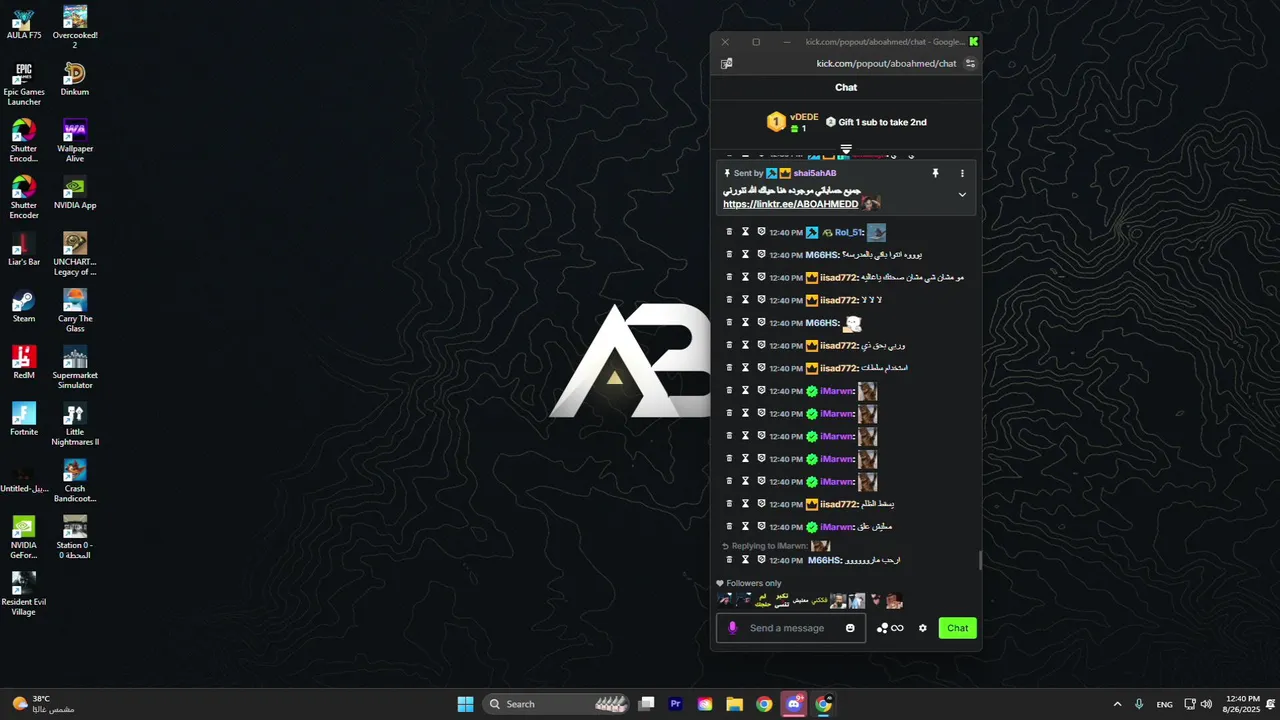Select Little Nightmares II desktop icon
Image resolution: width=1280 pixels, height=720 pixels.
click(75, 425)
